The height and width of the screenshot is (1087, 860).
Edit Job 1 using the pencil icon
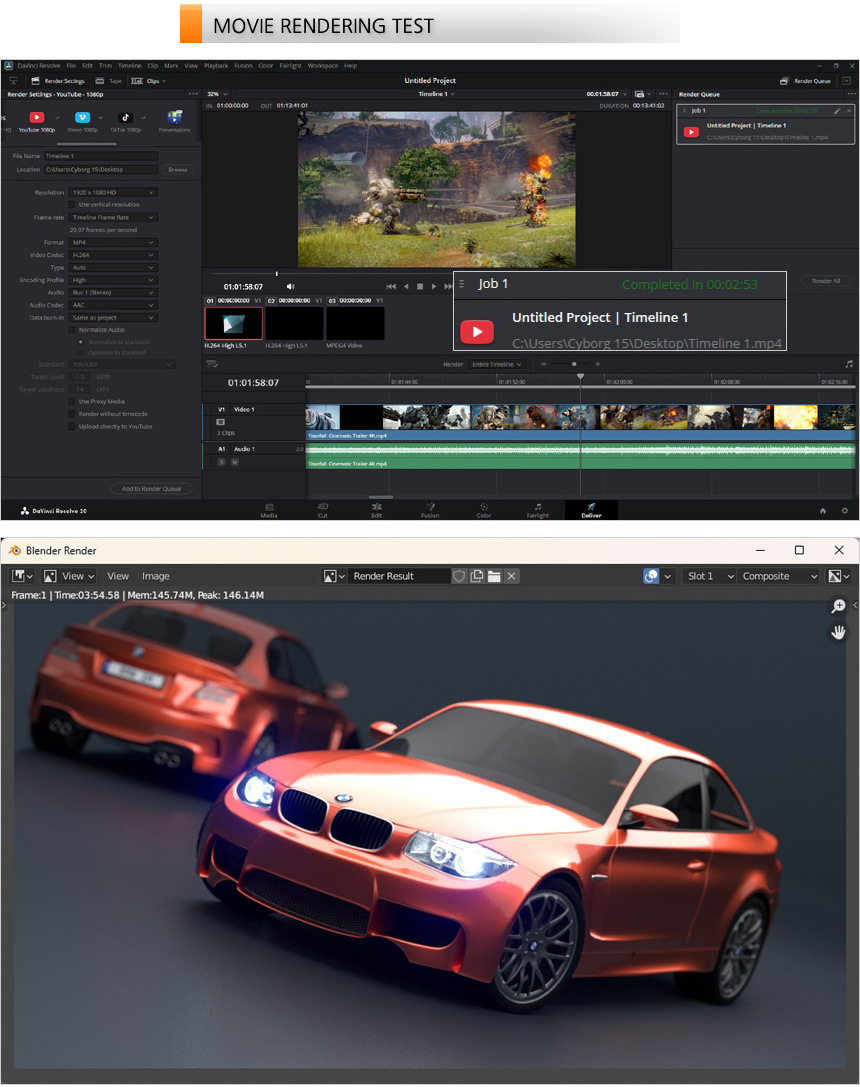[836, 110]
